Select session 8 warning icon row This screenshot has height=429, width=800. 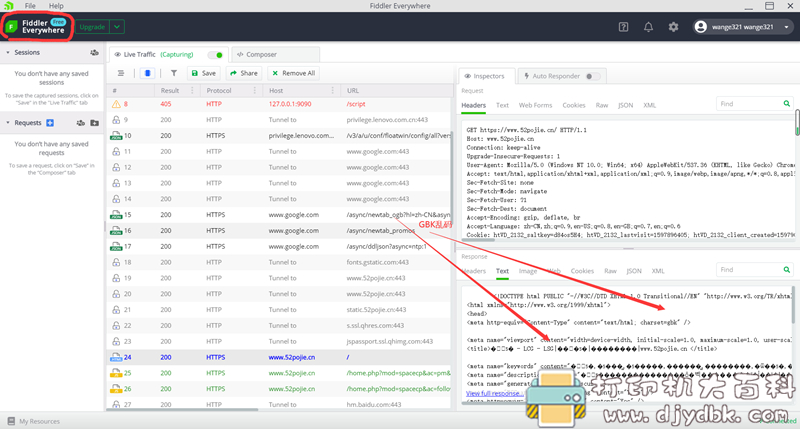point(116,104)
